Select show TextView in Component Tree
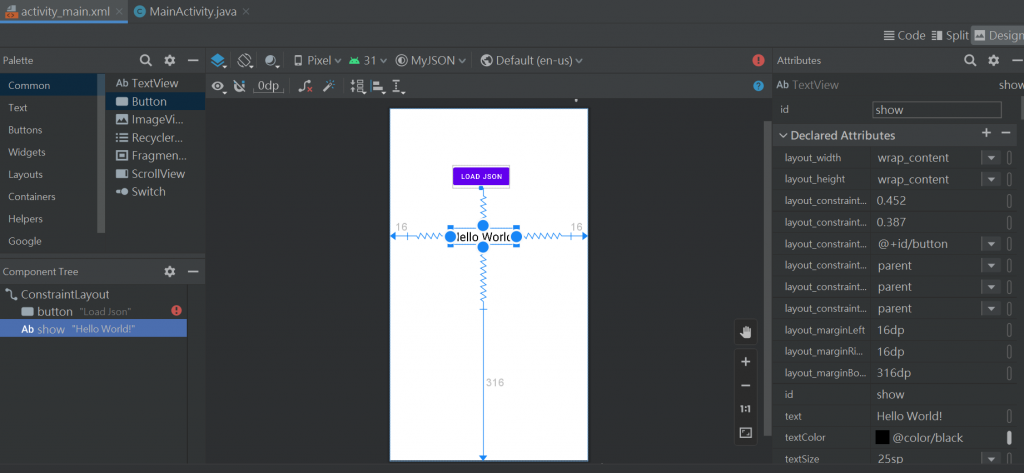 (x=93, y=329)
